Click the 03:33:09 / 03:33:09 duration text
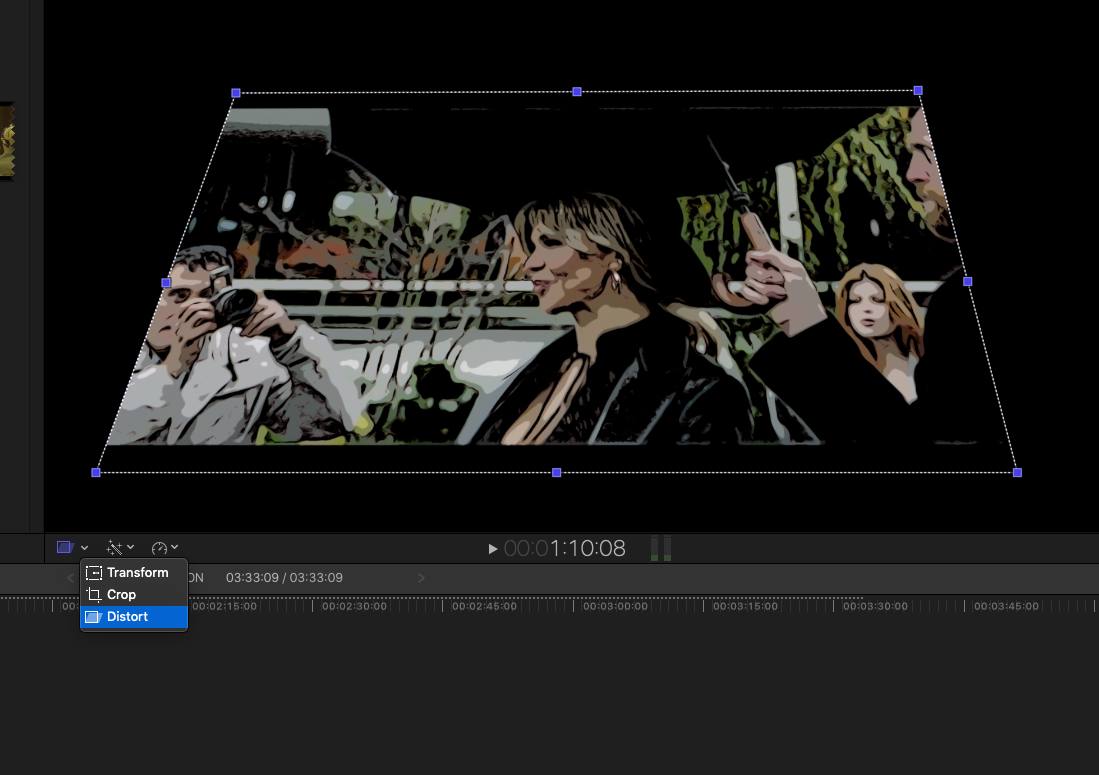This screenshot has height=775, width=1099. 284,578
